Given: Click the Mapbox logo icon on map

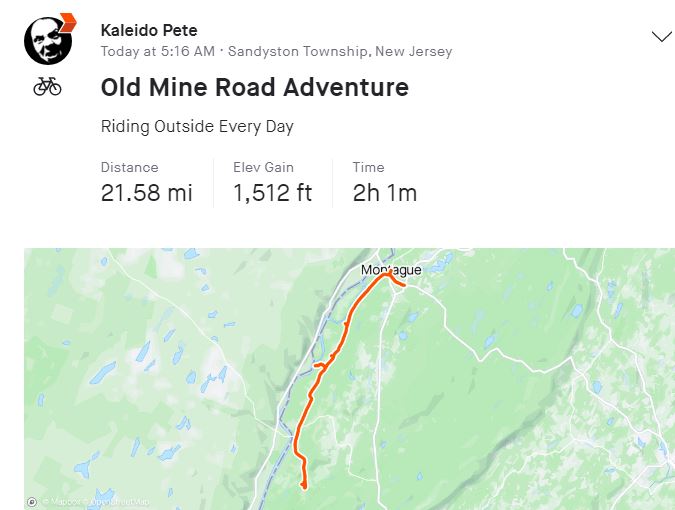Looking at the screenshot, I should [32, 501].
